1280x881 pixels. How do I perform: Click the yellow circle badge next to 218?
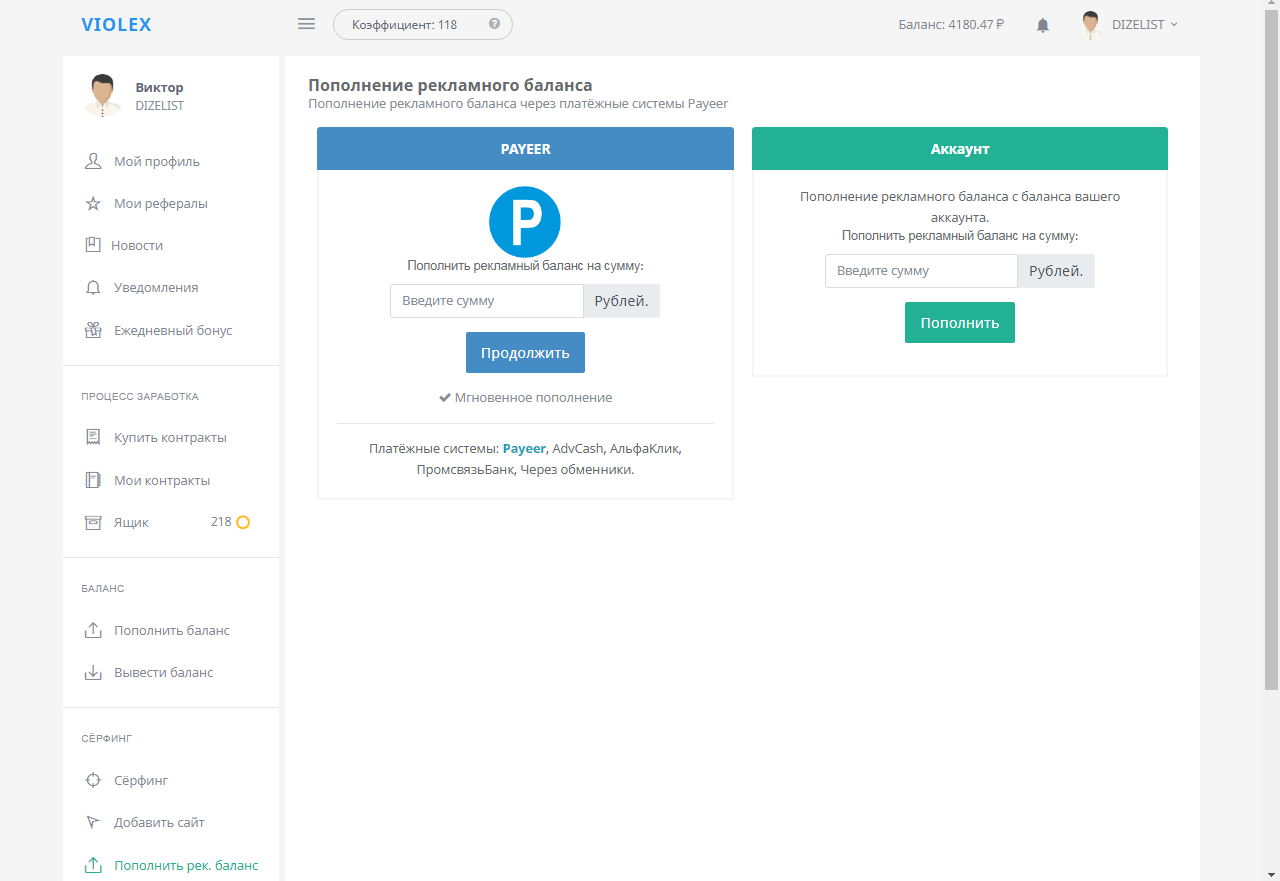[x=242, y=522]
